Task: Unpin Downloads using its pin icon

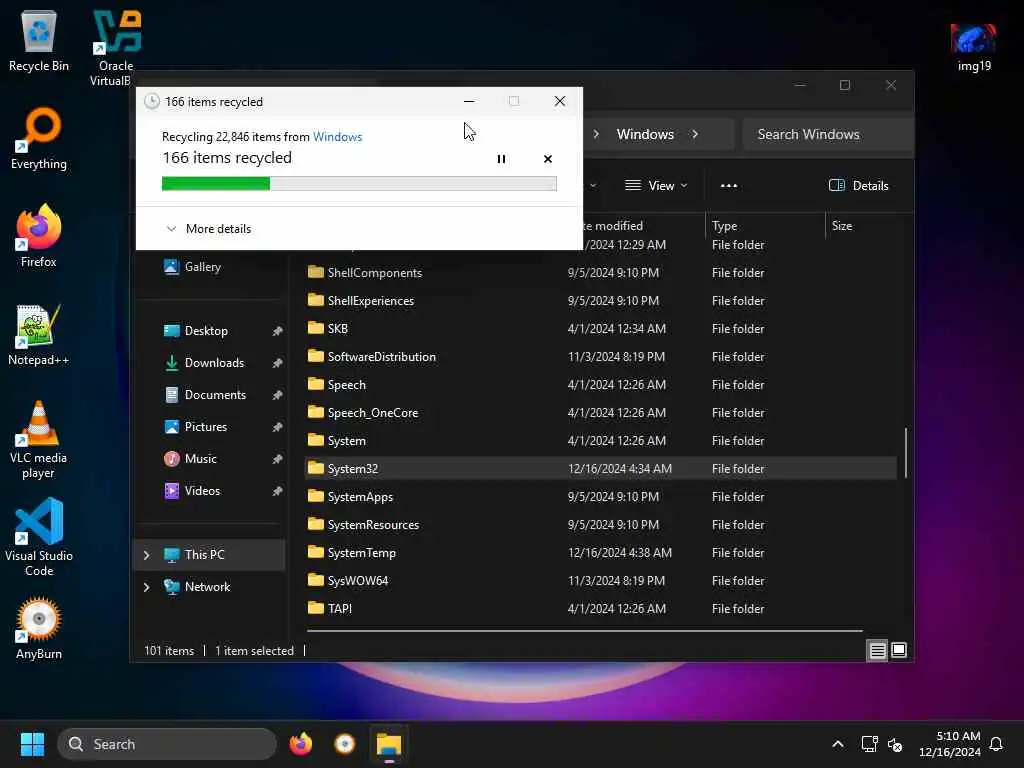Action: pos(278,363)
